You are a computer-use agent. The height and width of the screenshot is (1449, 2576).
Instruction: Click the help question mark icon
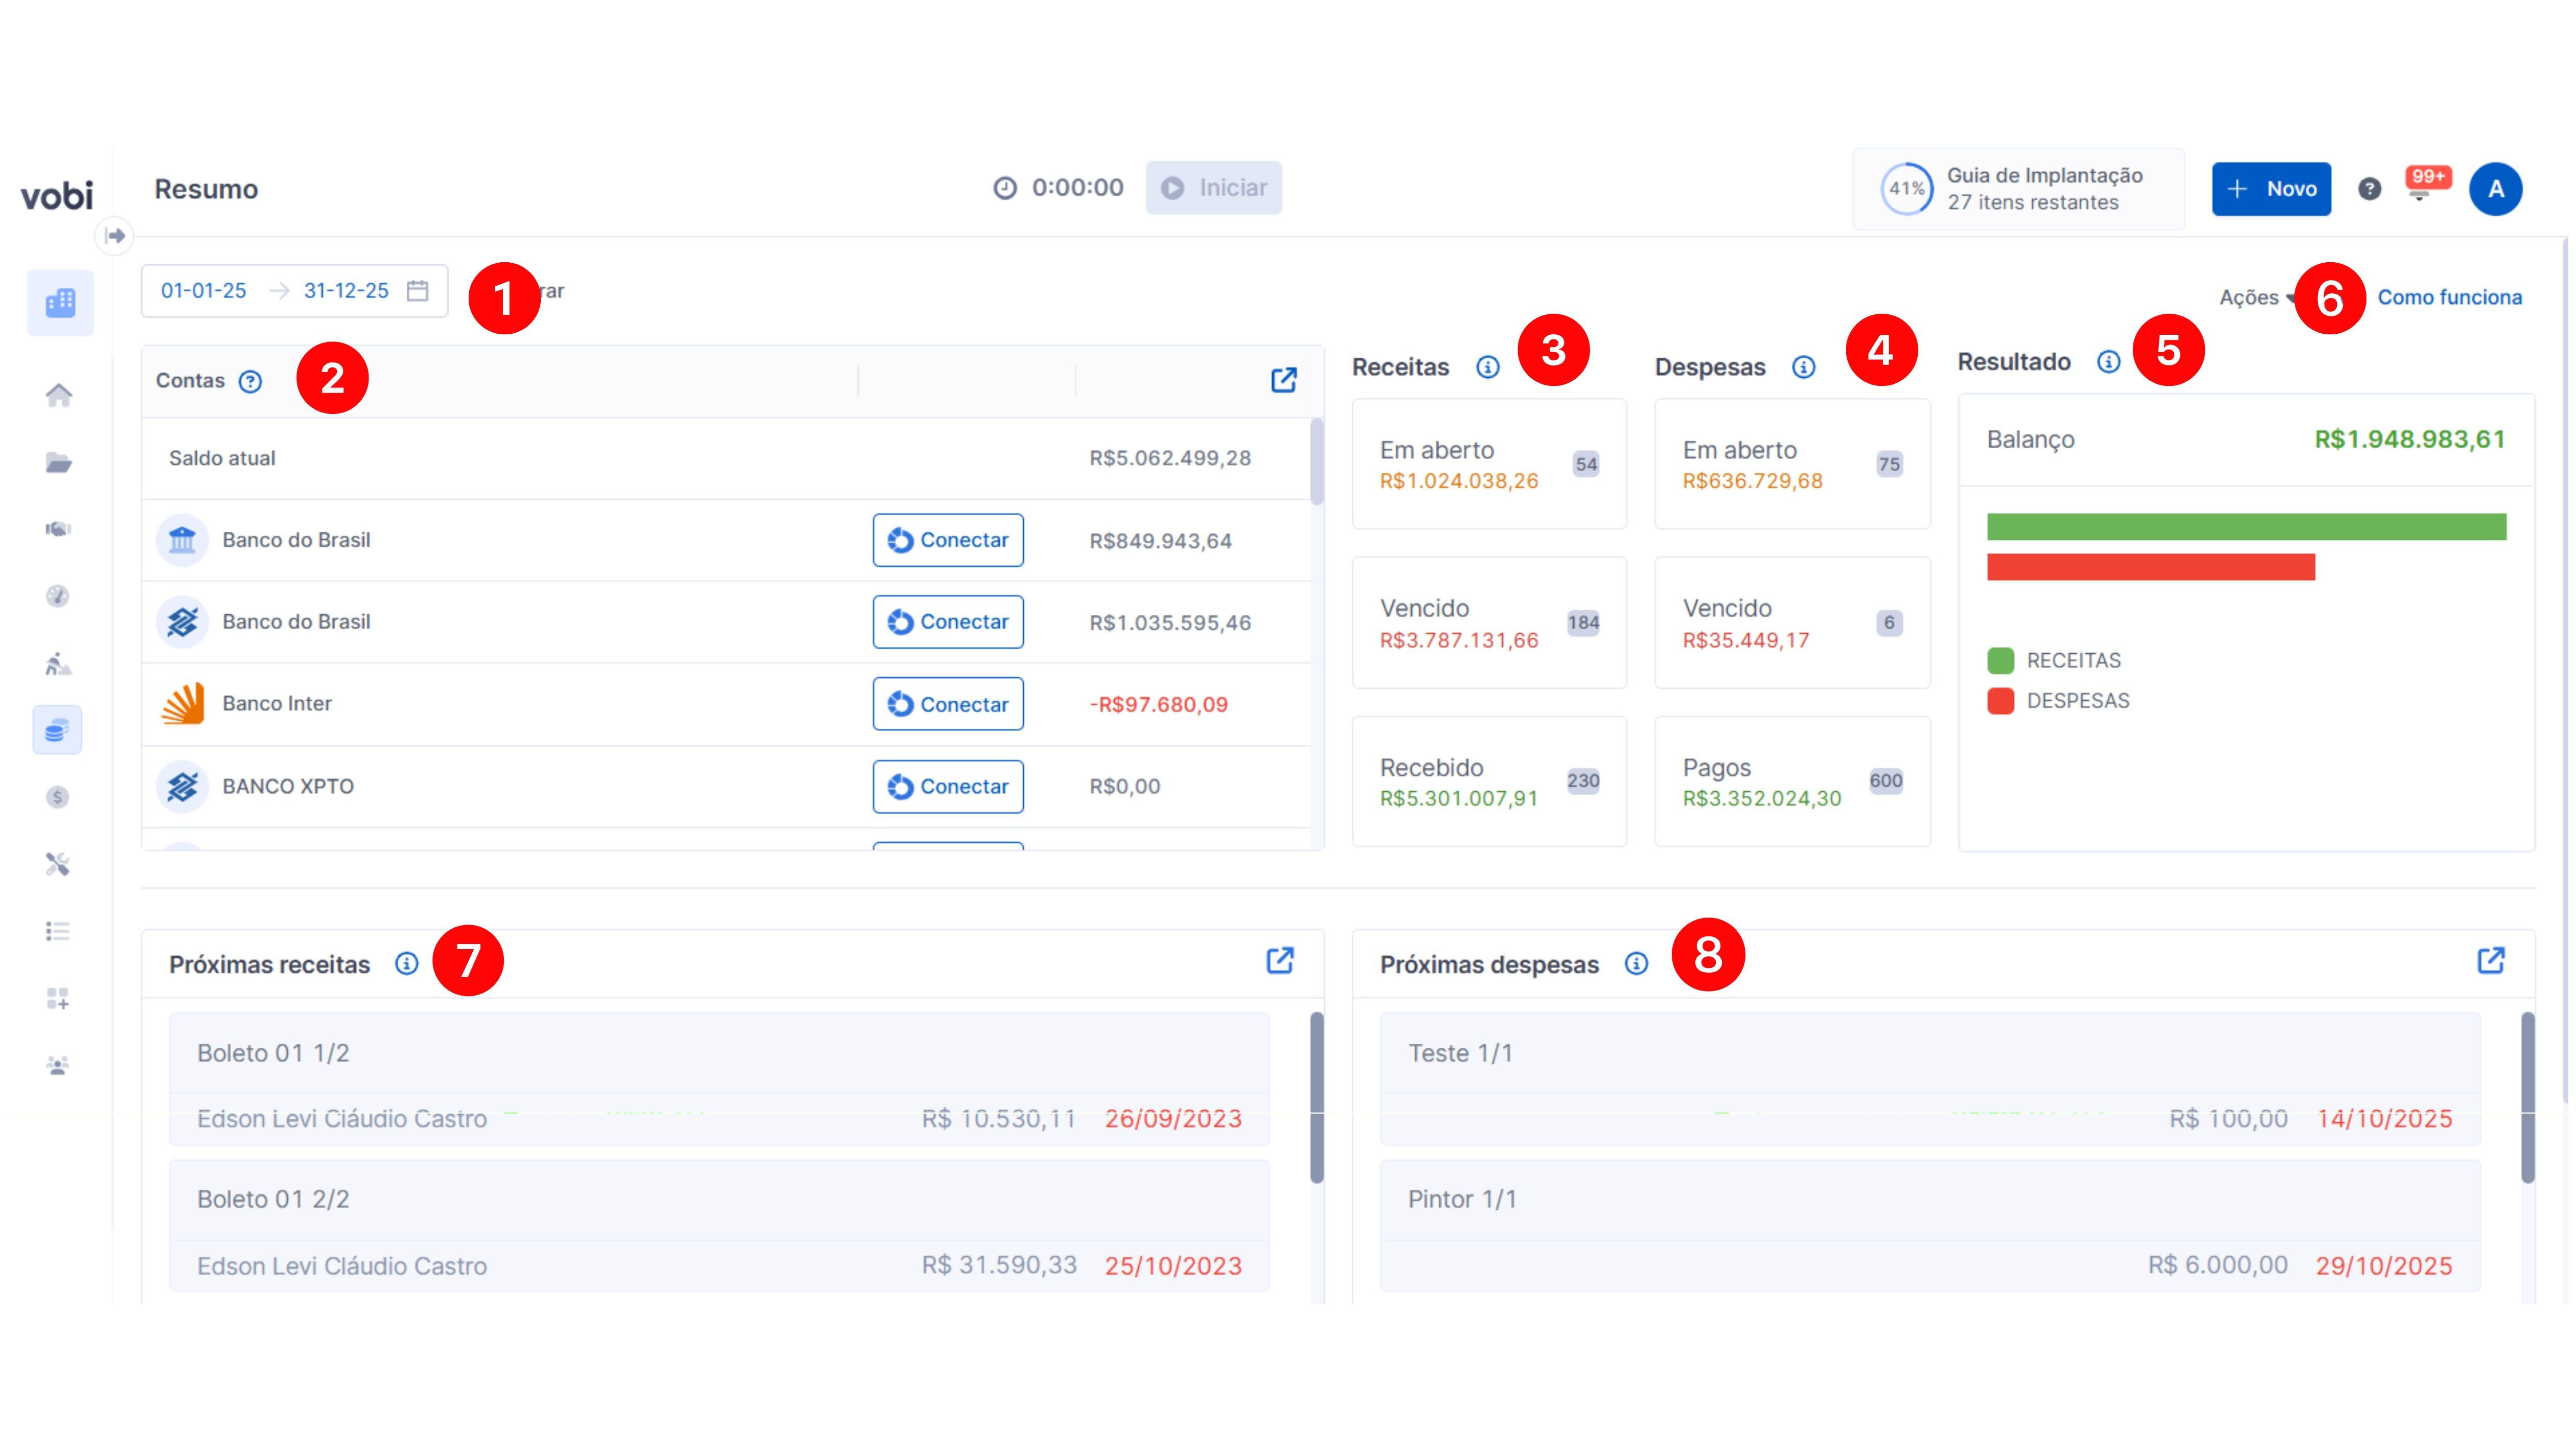[2369, 189]
